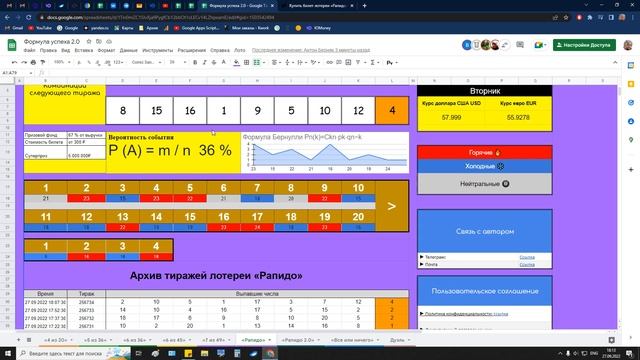Decrease decimal places
Viewport: 640px width, 360px height.
point(98,62)
